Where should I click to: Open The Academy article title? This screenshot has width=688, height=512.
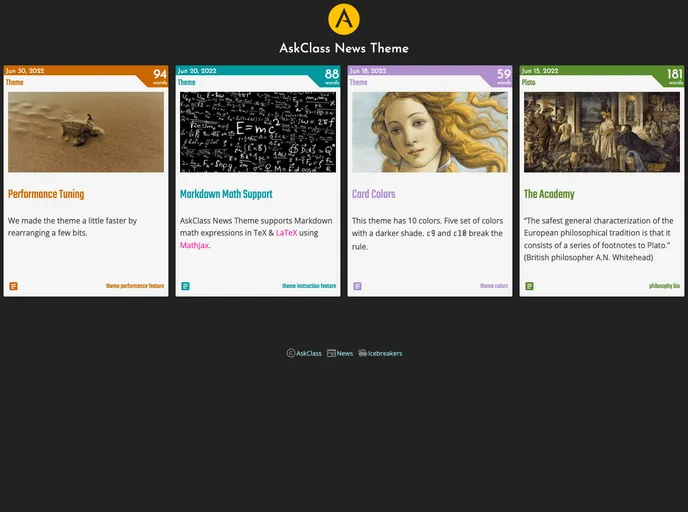coord(549,194)
